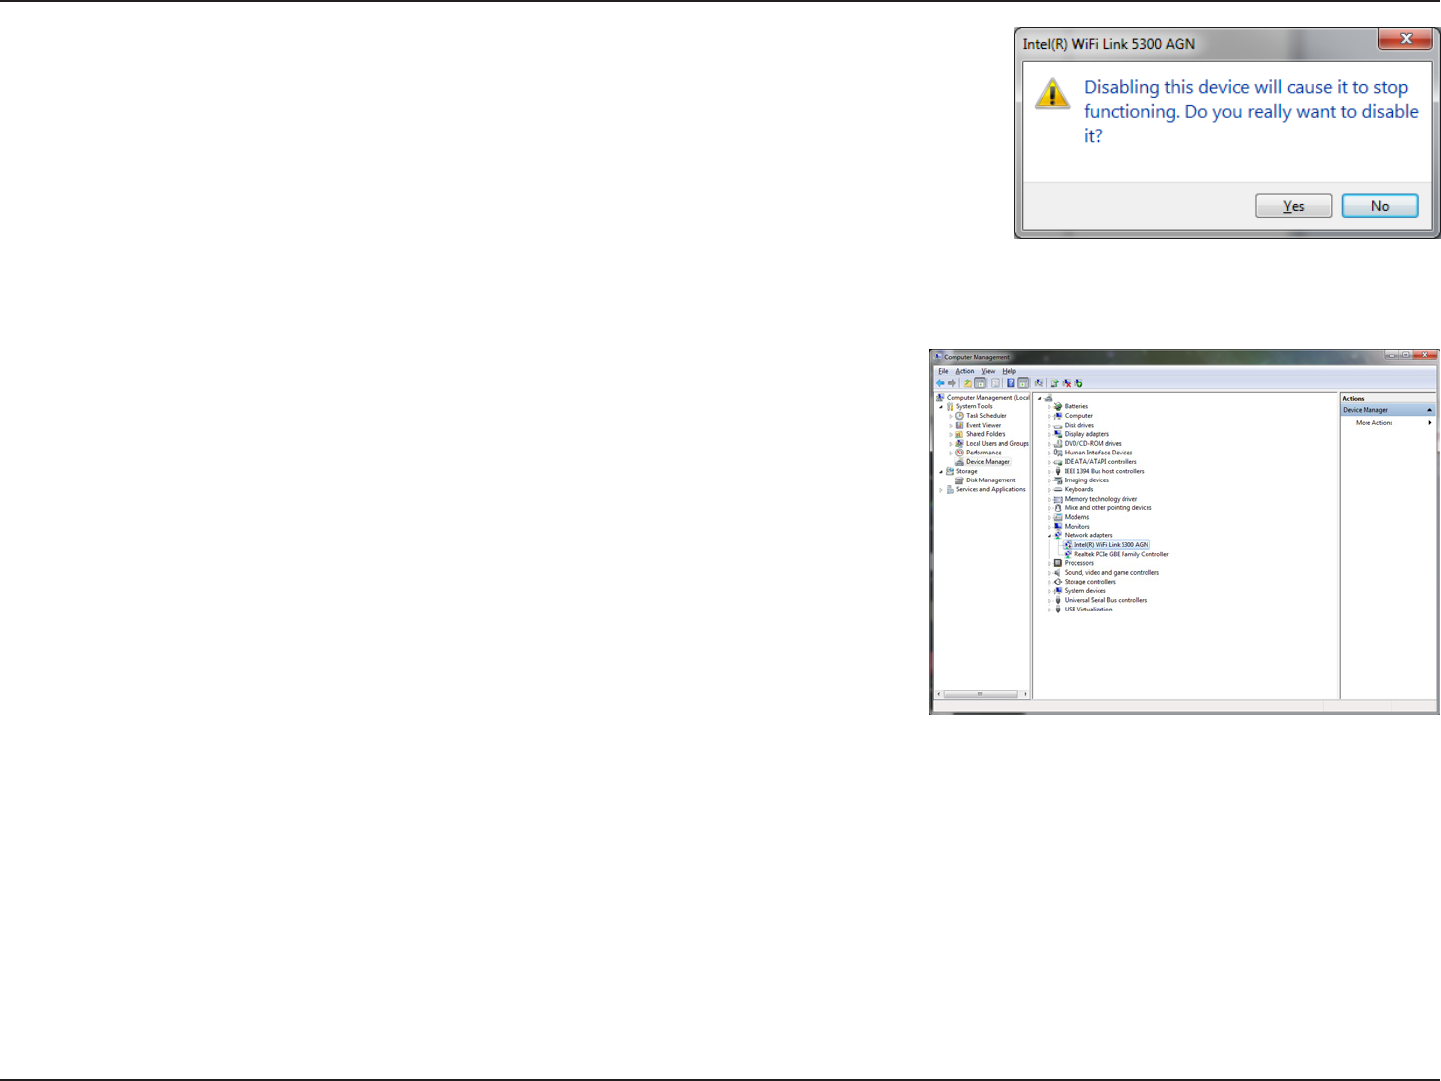The width and height of the screenshot is (1441, 1081).
Task: Click the Human Interface Devices icon
Action: (1058, 453)
